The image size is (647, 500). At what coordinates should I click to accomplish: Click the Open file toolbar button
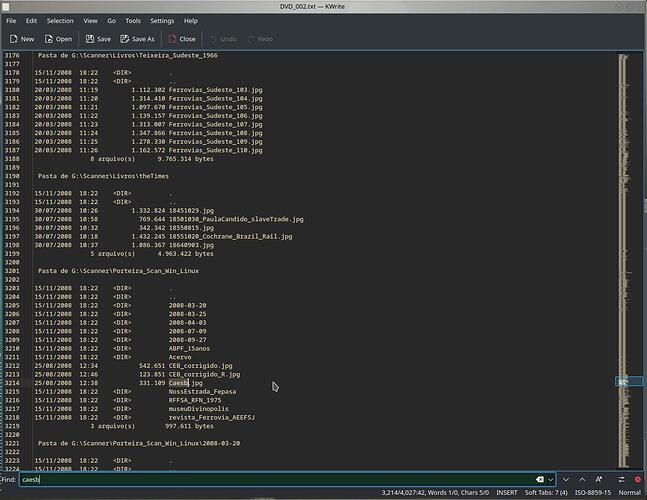[58, 39]
